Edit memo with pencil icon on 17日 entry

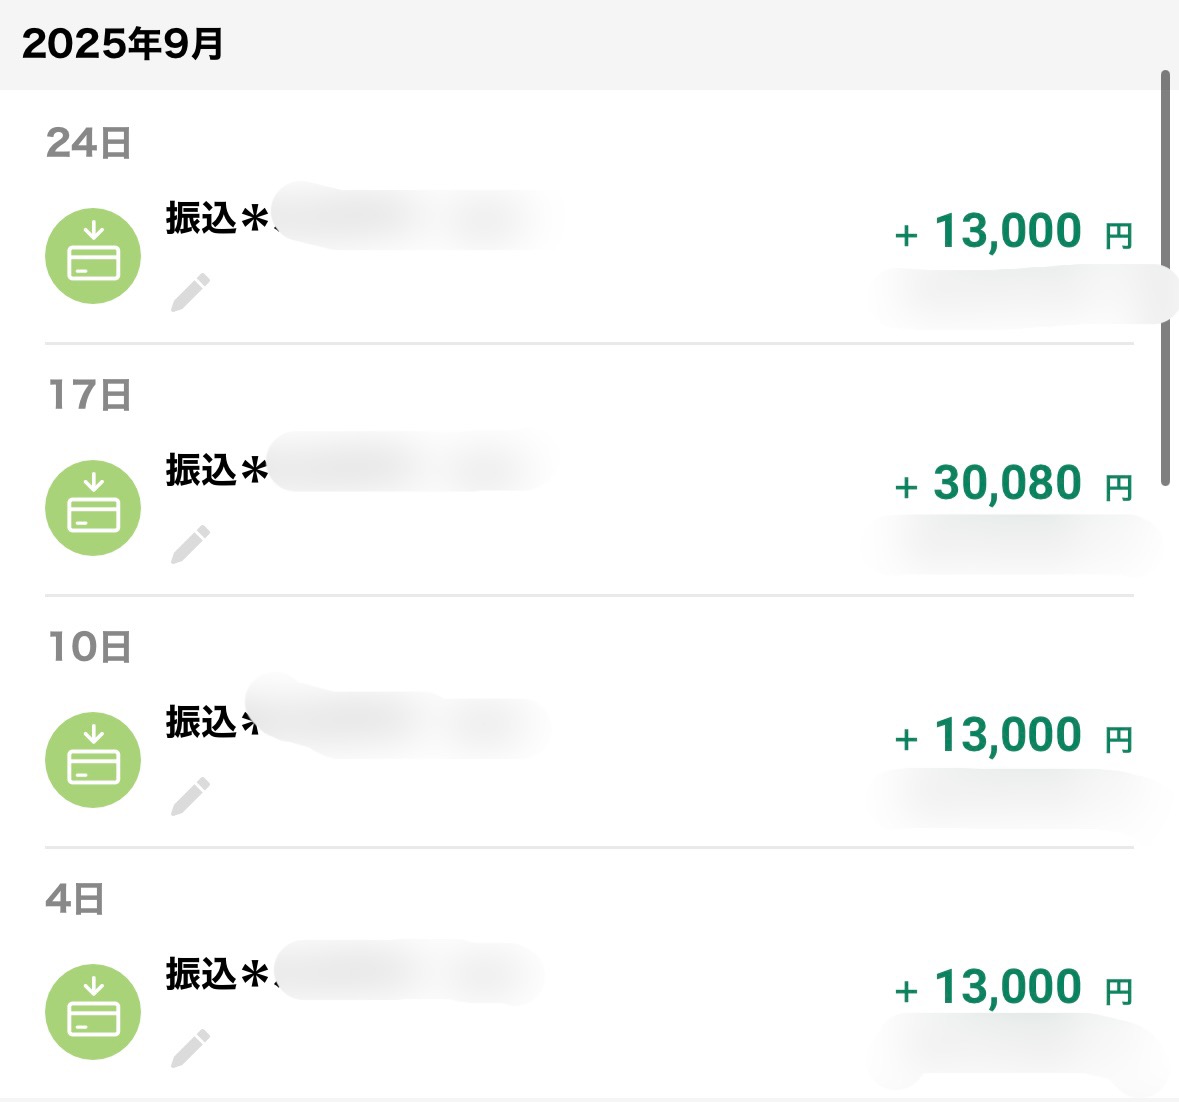point(190,545)
